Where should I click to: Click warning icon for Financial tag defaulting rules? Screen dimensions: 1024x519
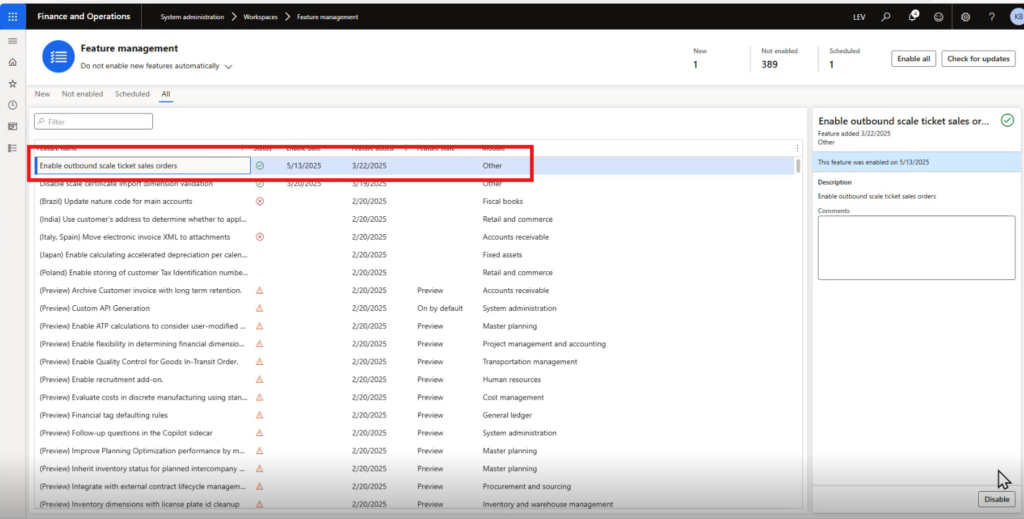[259, 415]
